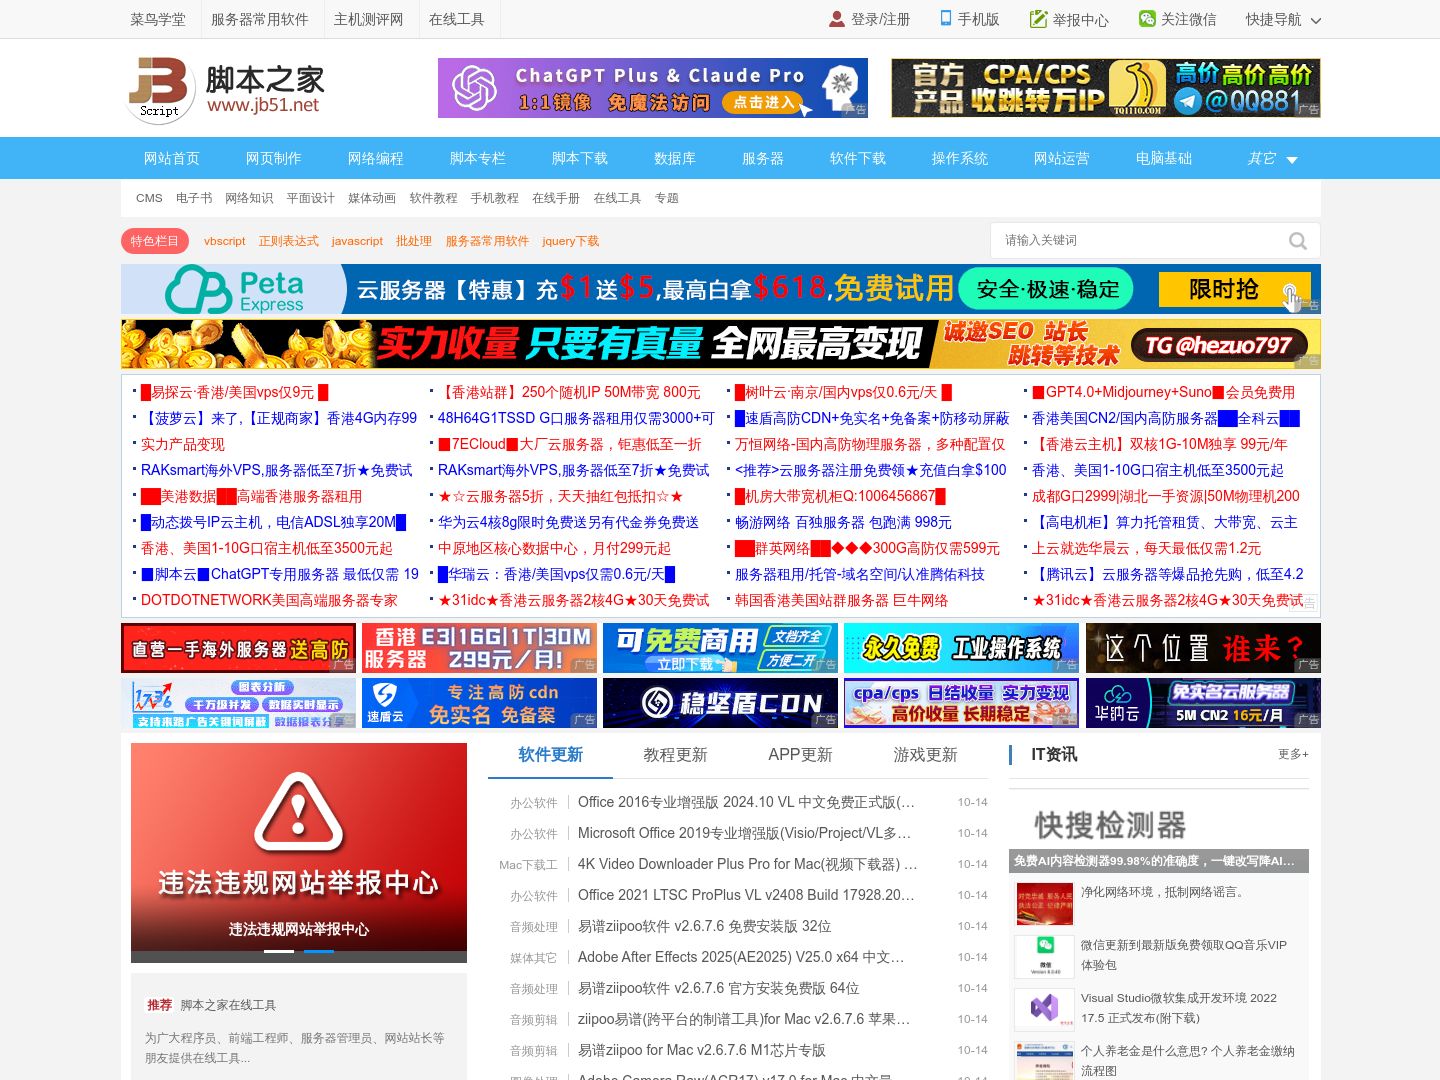This screenshot has height=1080, width=1440.
Task: Click the javascript featured link
Action: point(357,241)
